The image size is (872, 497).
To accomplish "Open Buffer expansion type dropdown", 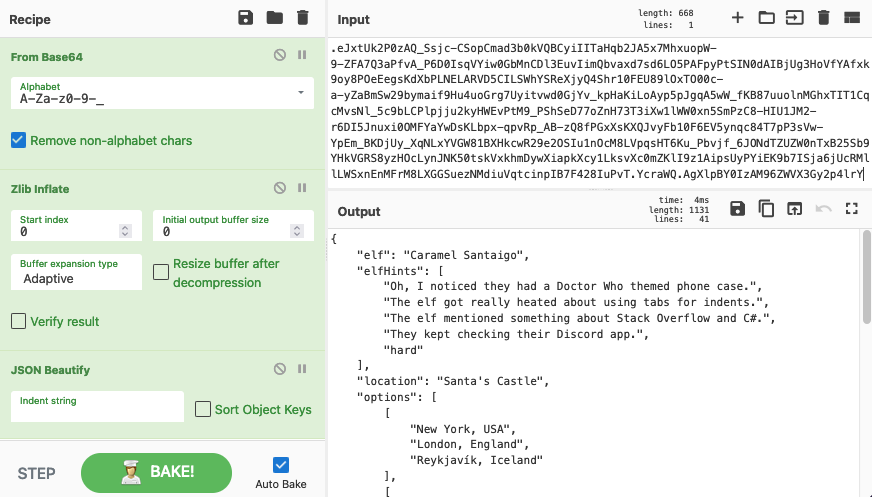I will pyautogui.click(x=76, y=272).
